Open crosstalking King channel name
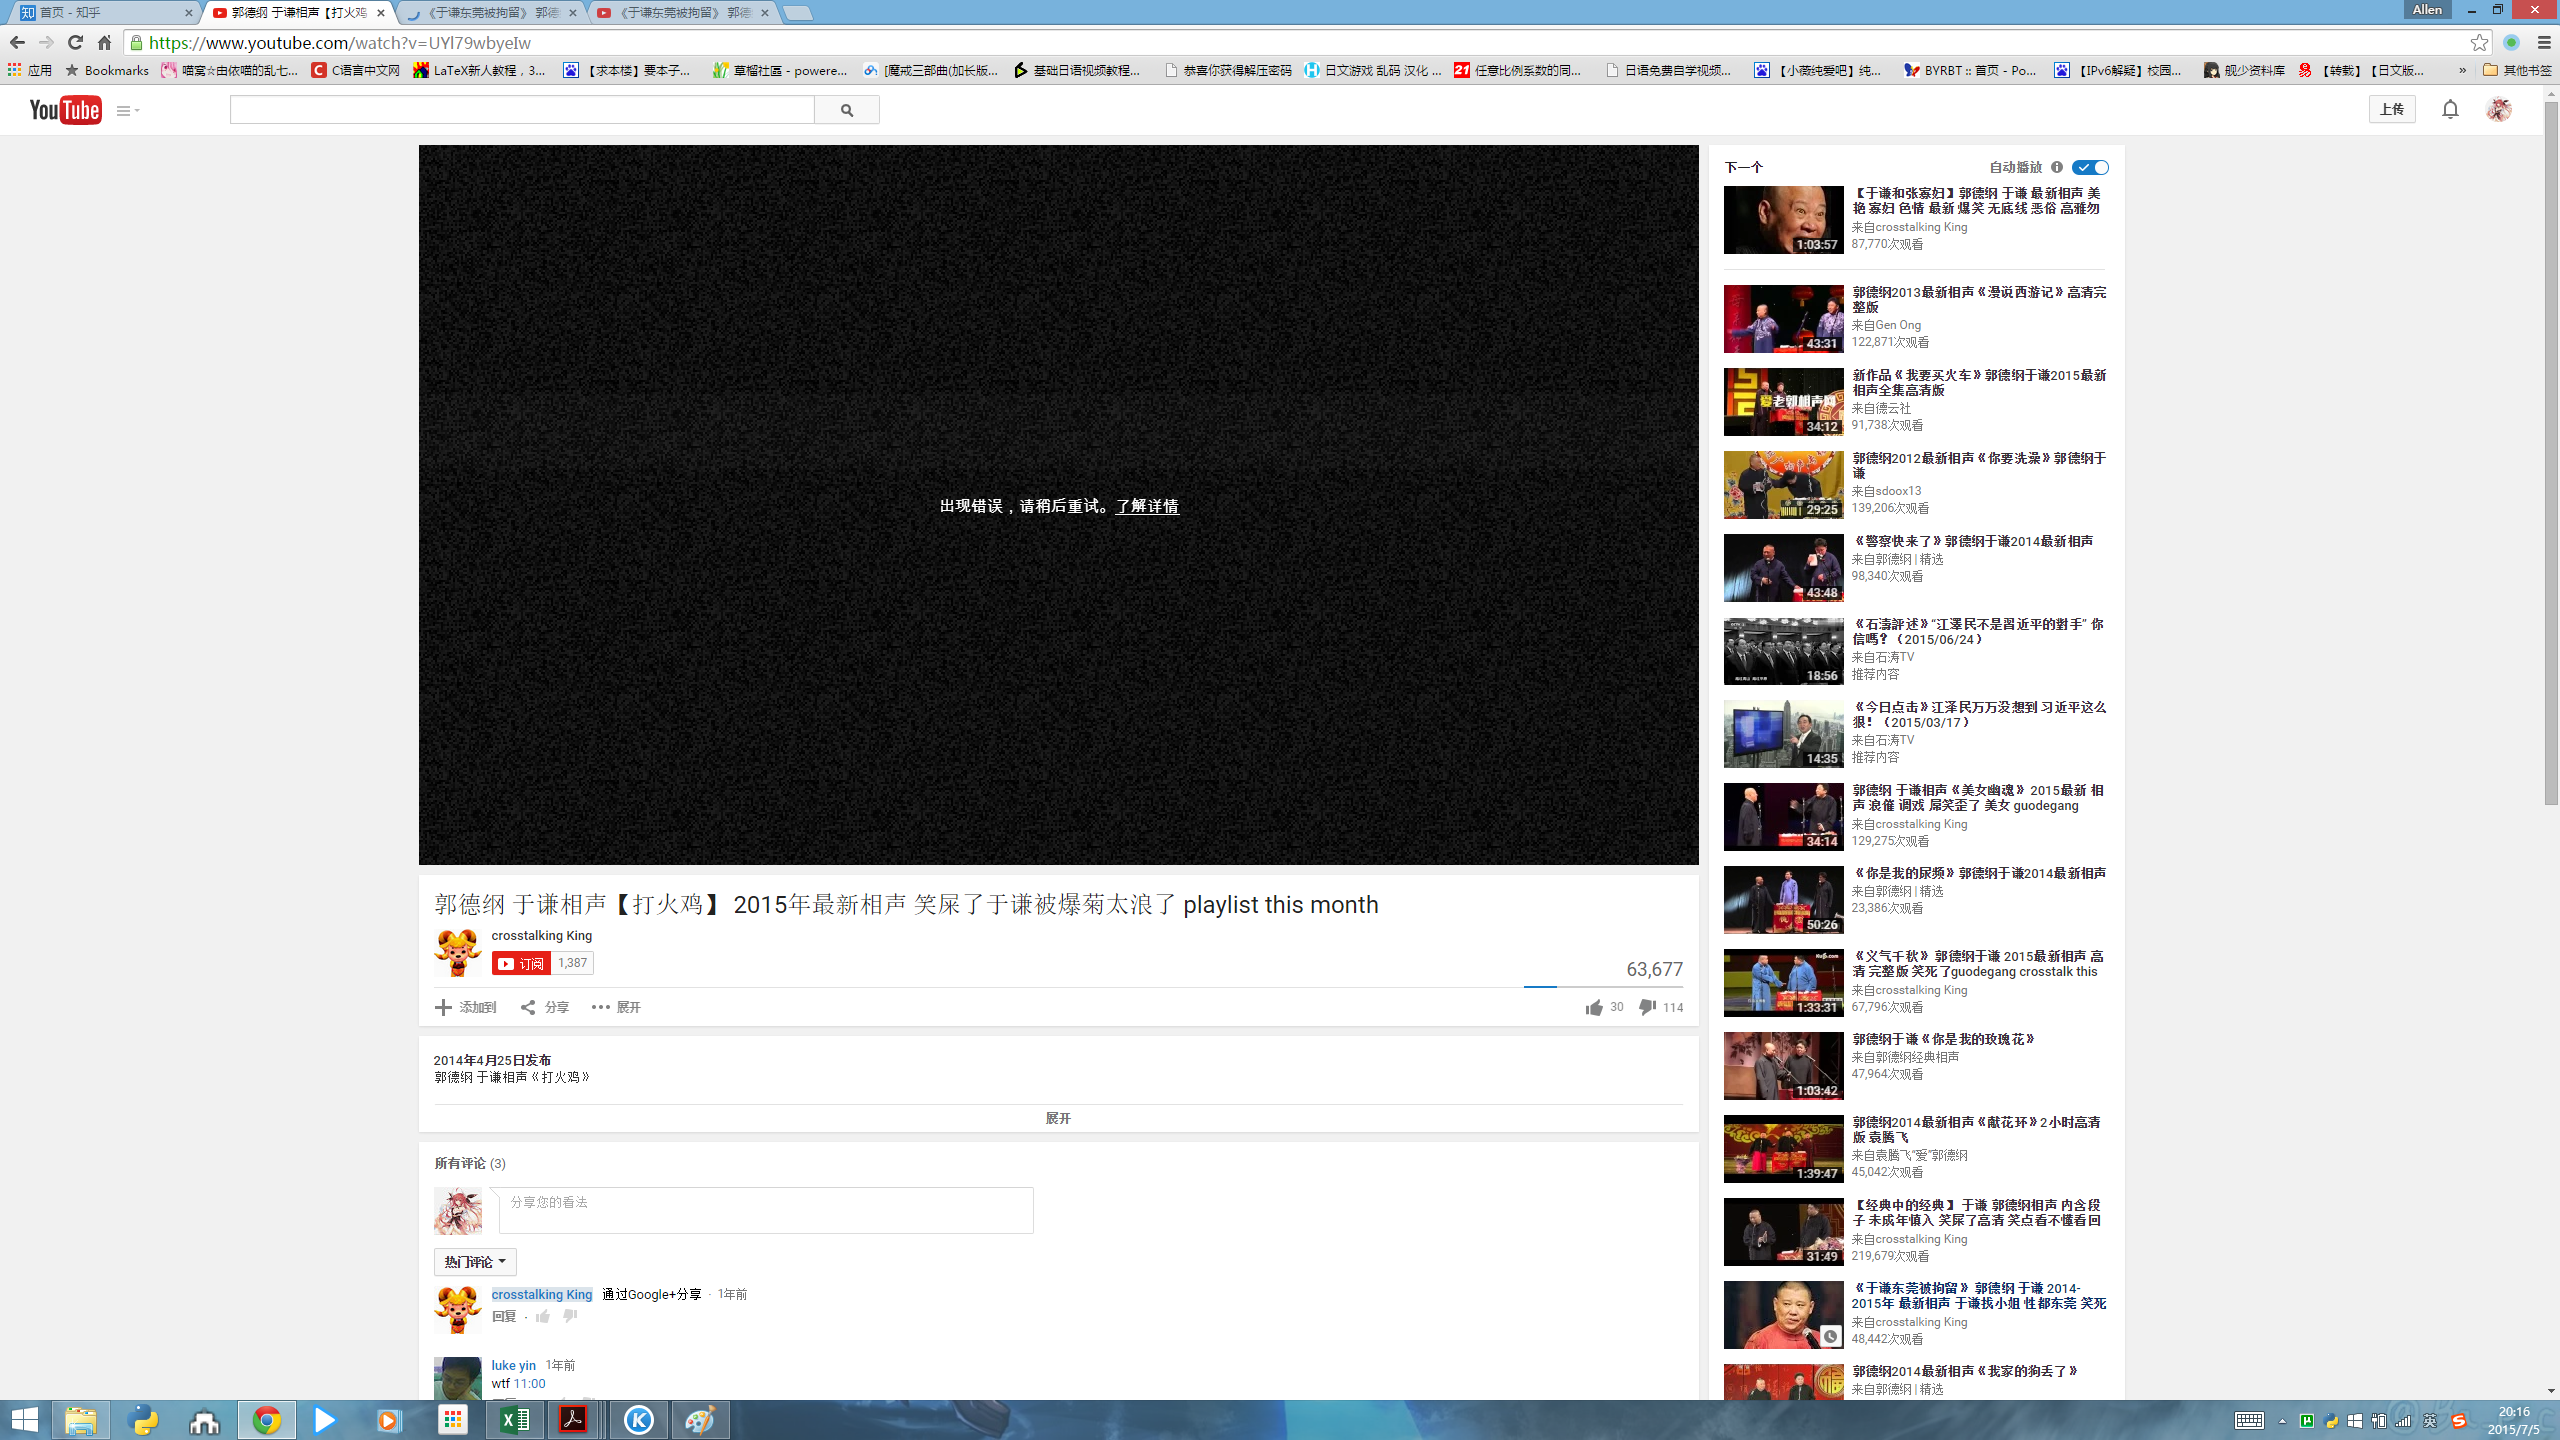 (541, 935)
